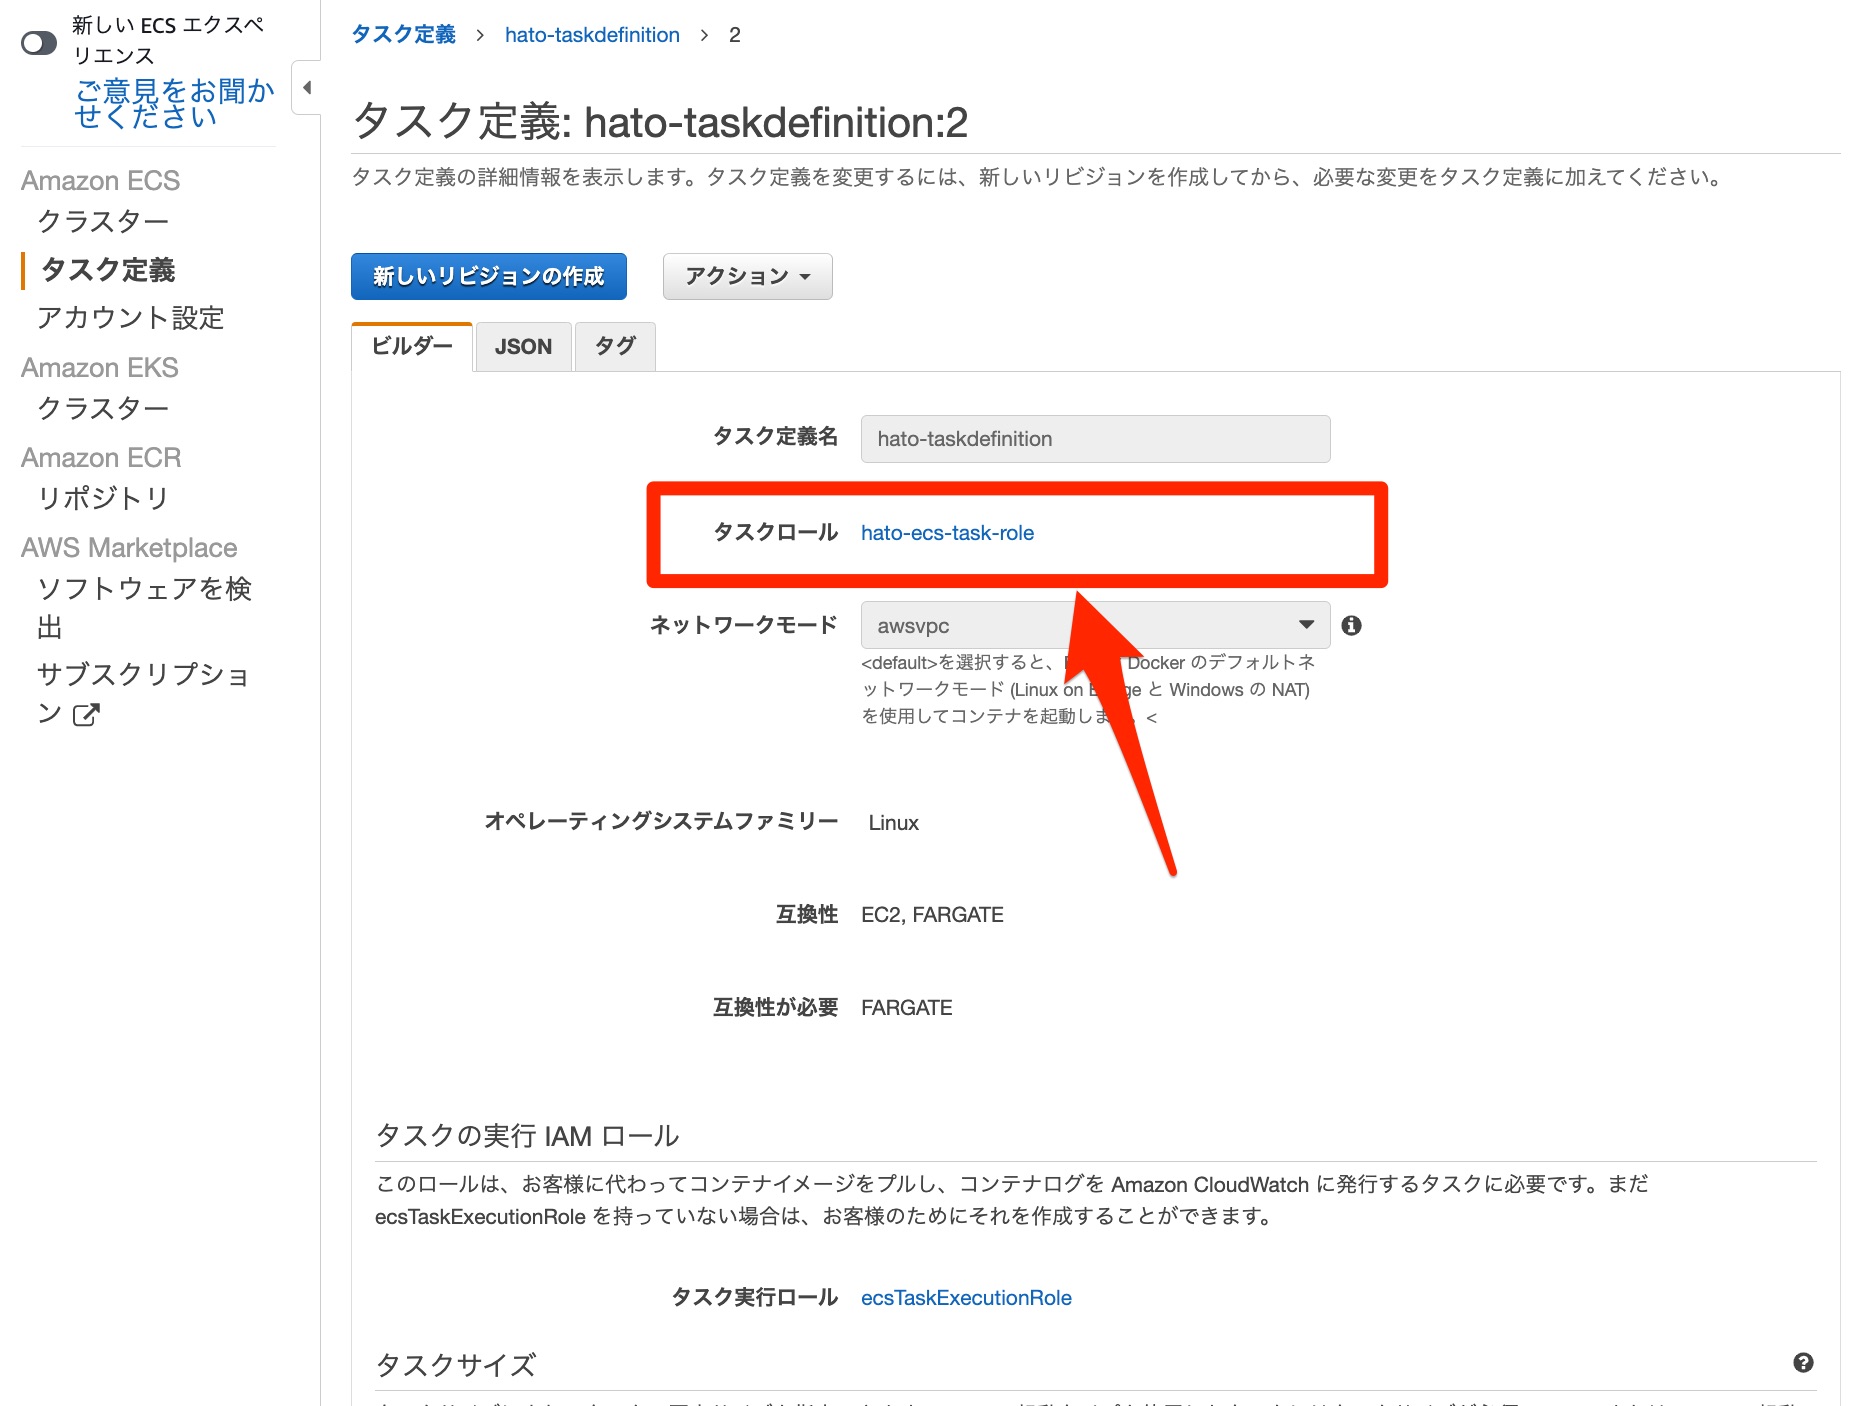The width and height of the screenshot is (1862, 1406).
Task: Click the 新しいリビジョンの作成 button
Action: pyautogui.click(x=488, y=276)
